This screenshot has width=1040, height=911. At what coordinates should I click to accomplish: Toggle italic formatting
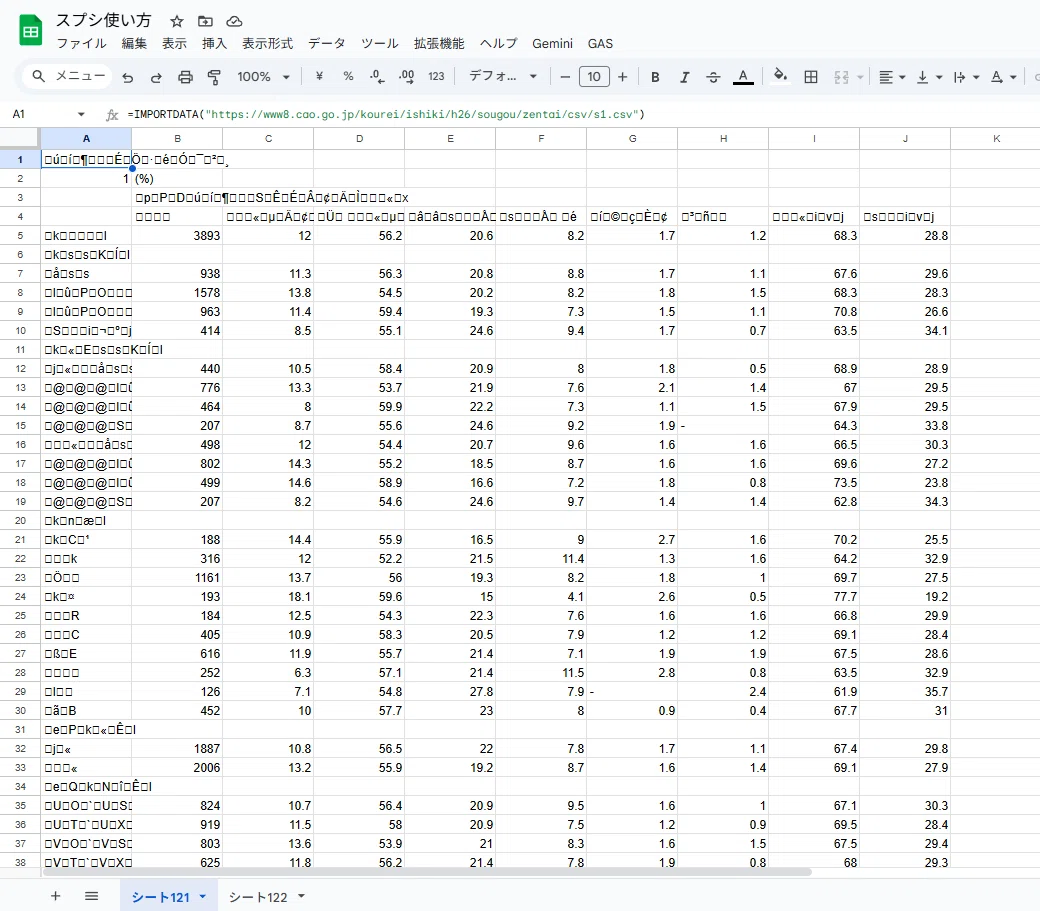point(684,77)
